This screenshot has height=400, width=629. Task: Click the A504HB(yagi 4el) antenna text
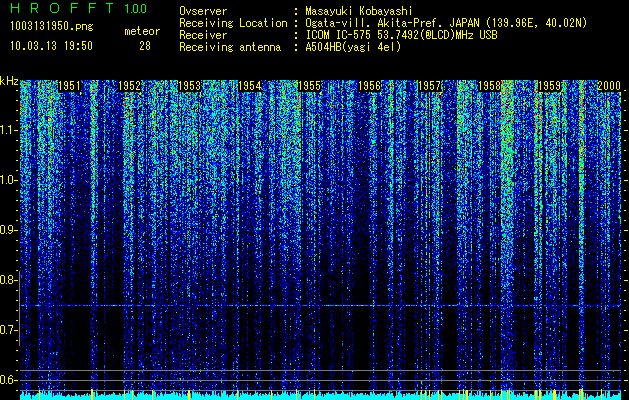[x=353, y=47]
